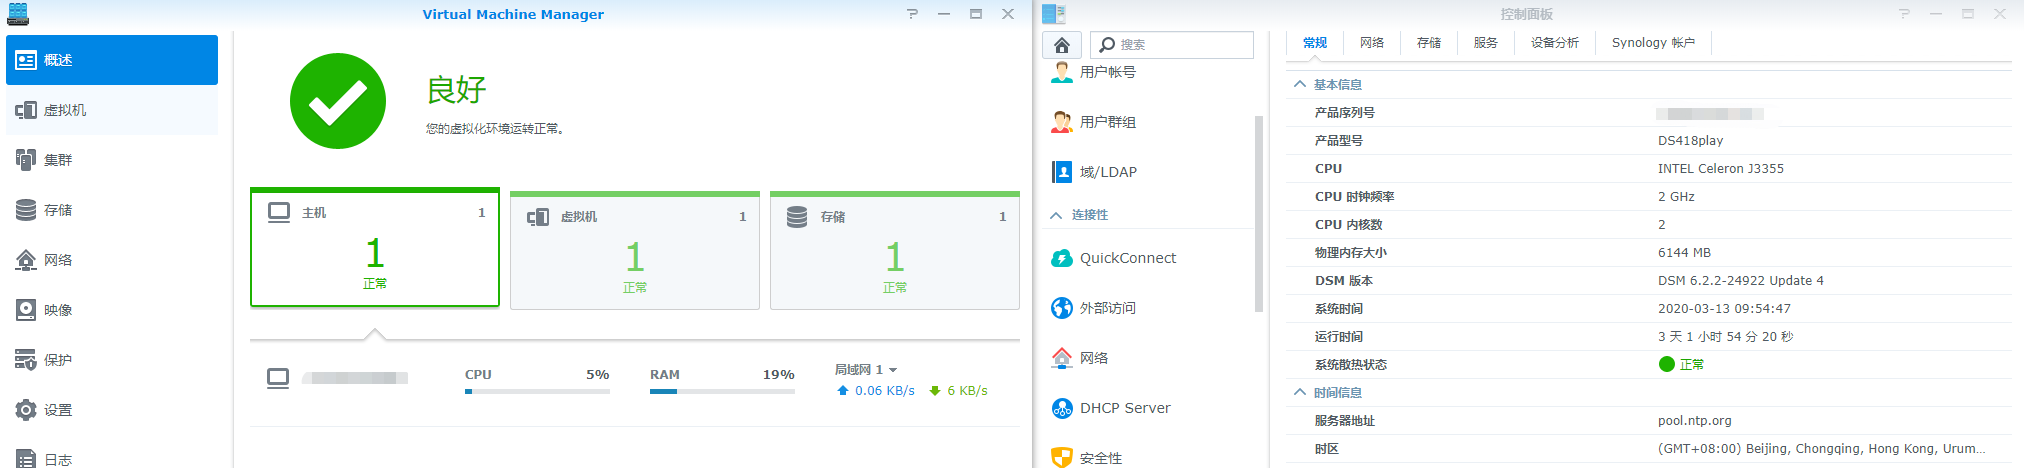Click the Control Panel home icon
This screenshot has height=468, width=2024.
(1062, 45)
